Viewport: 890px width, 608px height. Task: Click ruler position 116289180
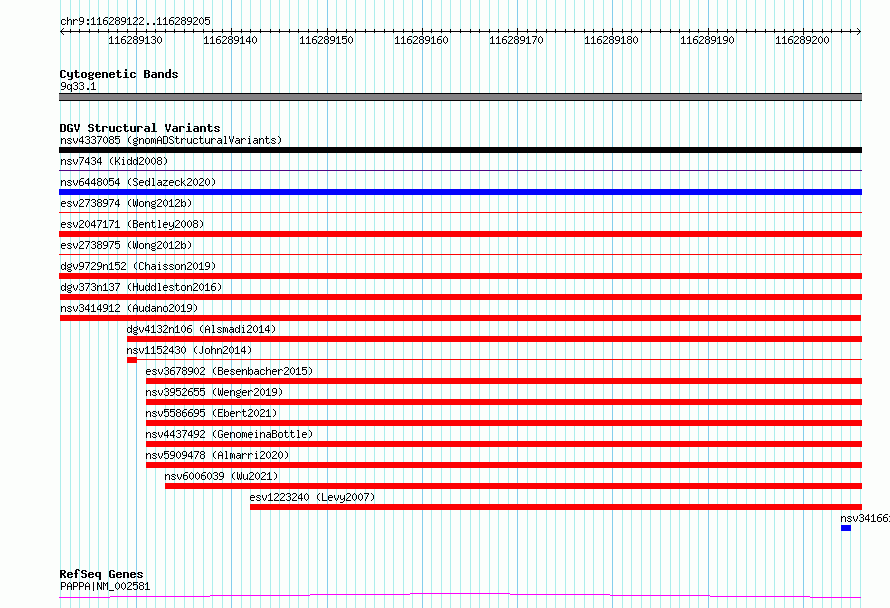point(611,40)
